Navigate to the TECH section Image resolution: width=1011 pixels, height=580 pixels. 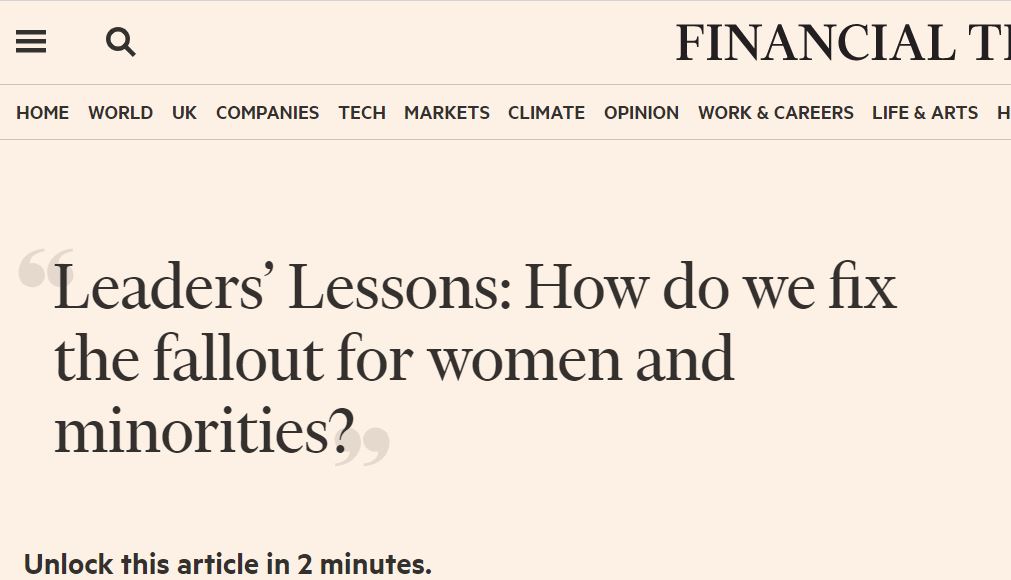point(362,113)
